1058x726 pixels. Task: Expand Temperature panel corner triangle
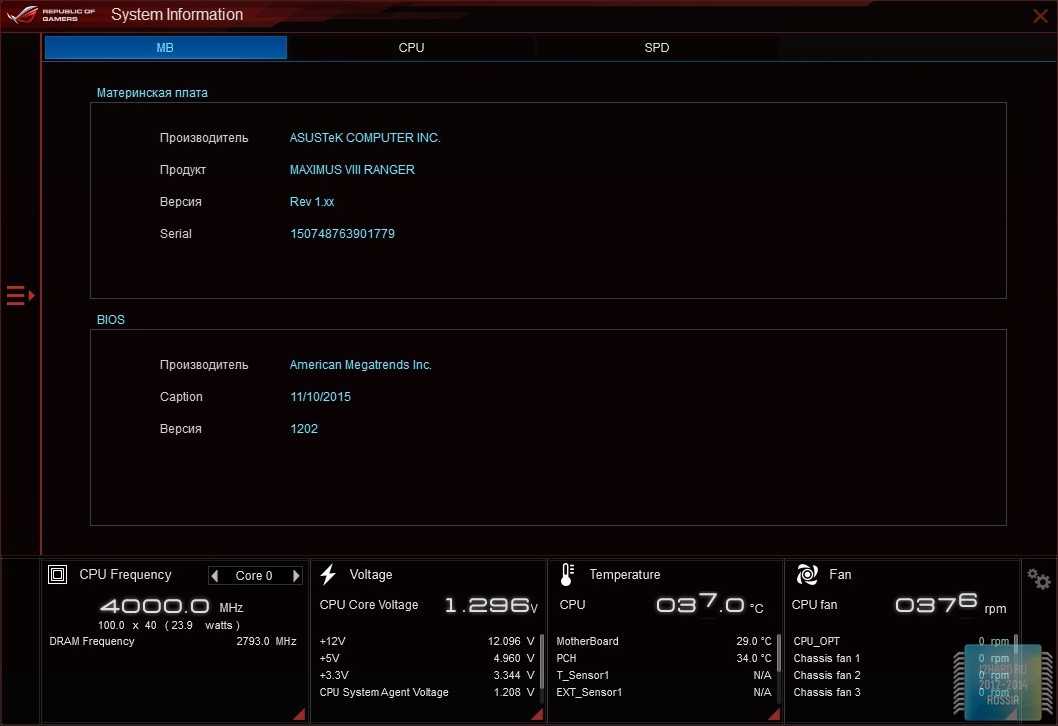coord(774,714)
